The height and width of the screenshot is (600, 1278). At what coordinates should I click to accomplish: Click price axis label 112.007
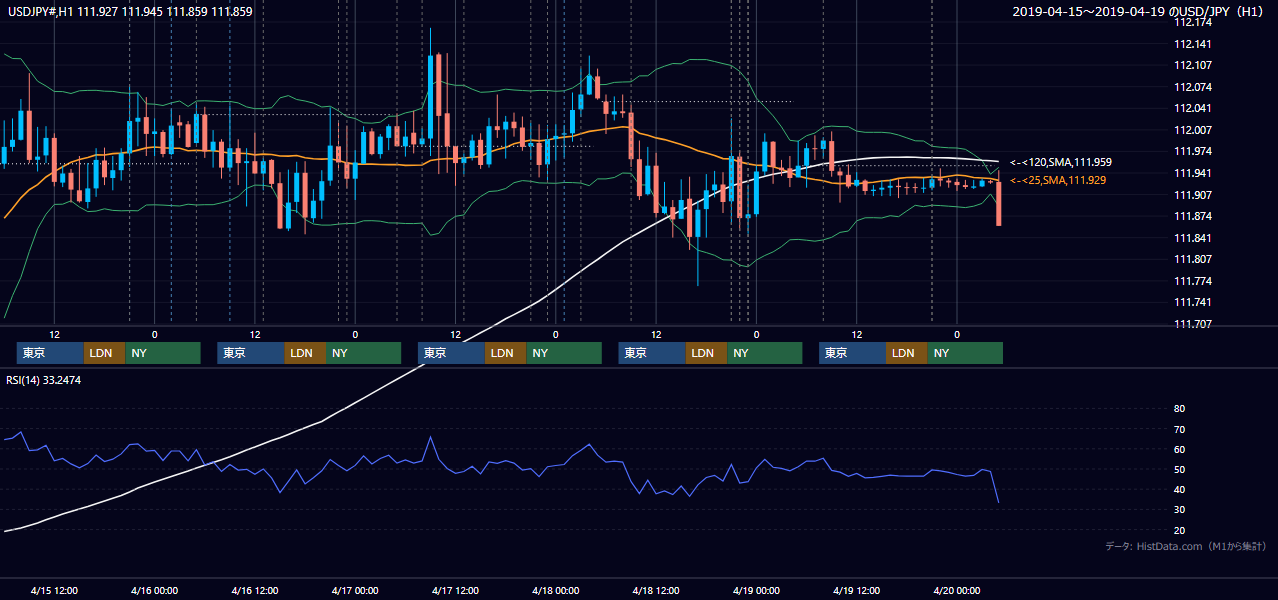pyautogui.click(x=1193, y=130)
